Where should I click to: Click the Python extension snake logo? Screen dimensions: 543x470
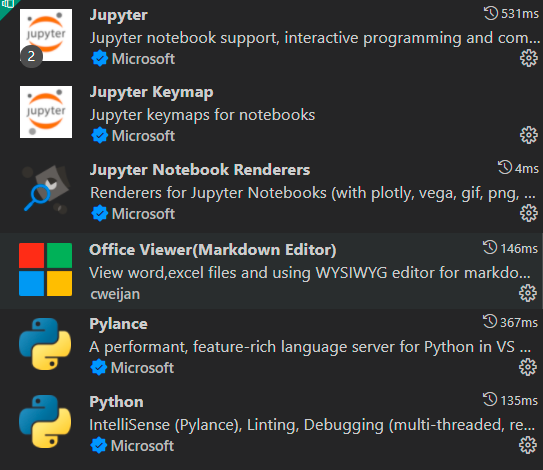(45, 422)
